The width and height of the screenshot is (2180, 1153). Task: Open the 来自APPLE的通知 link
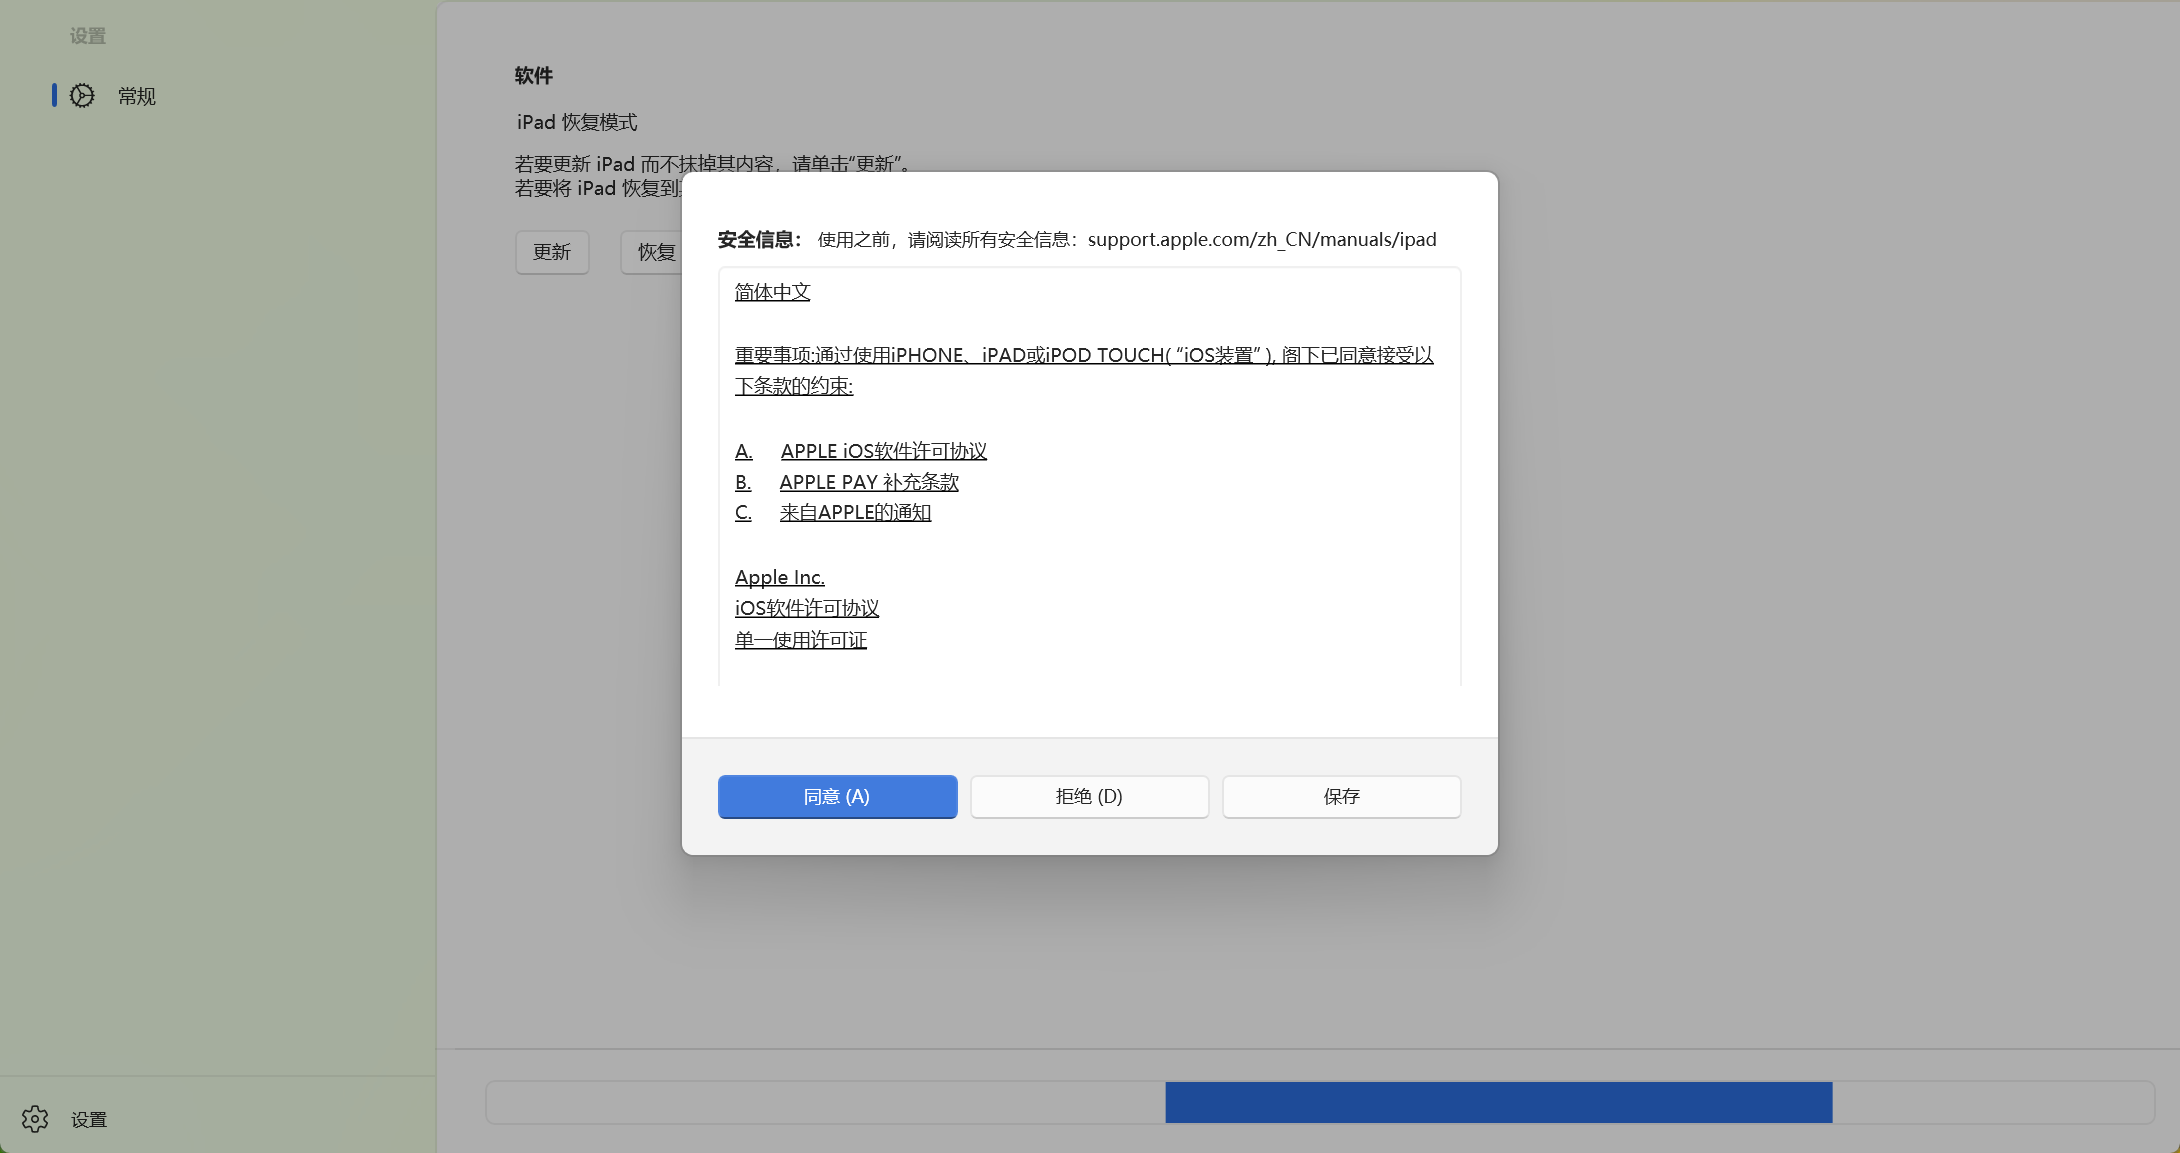855,513
